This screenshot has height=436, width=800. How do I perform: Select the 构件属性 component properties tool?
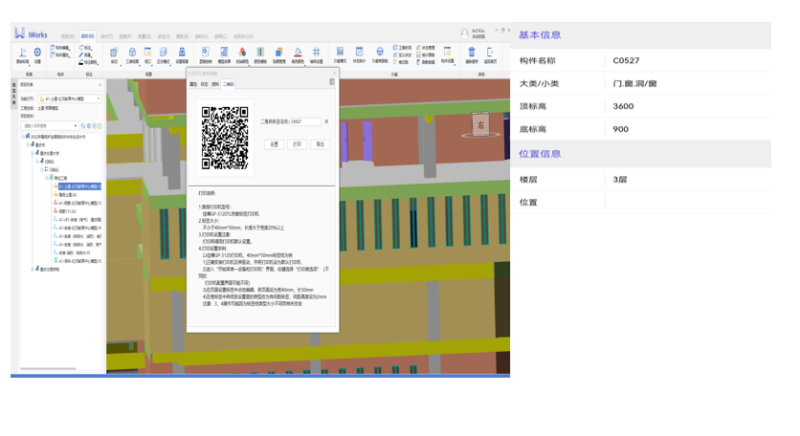[60, 55]
